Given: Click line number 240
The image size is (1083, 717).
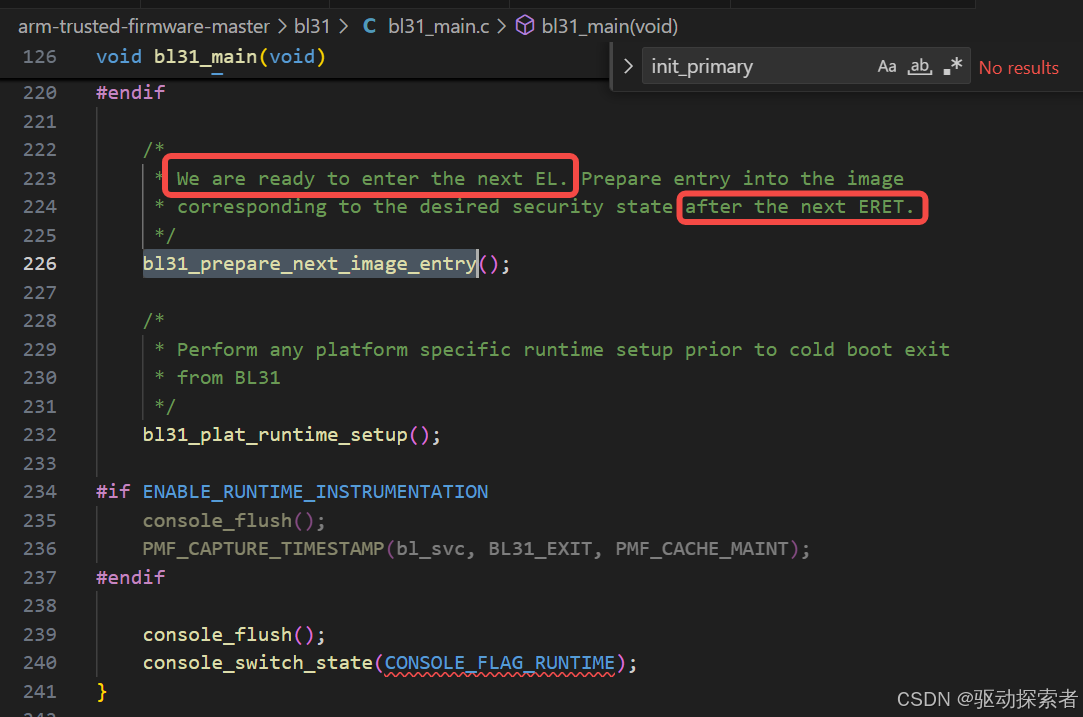Looking at the screenshot, I should (x=40, y=663).
